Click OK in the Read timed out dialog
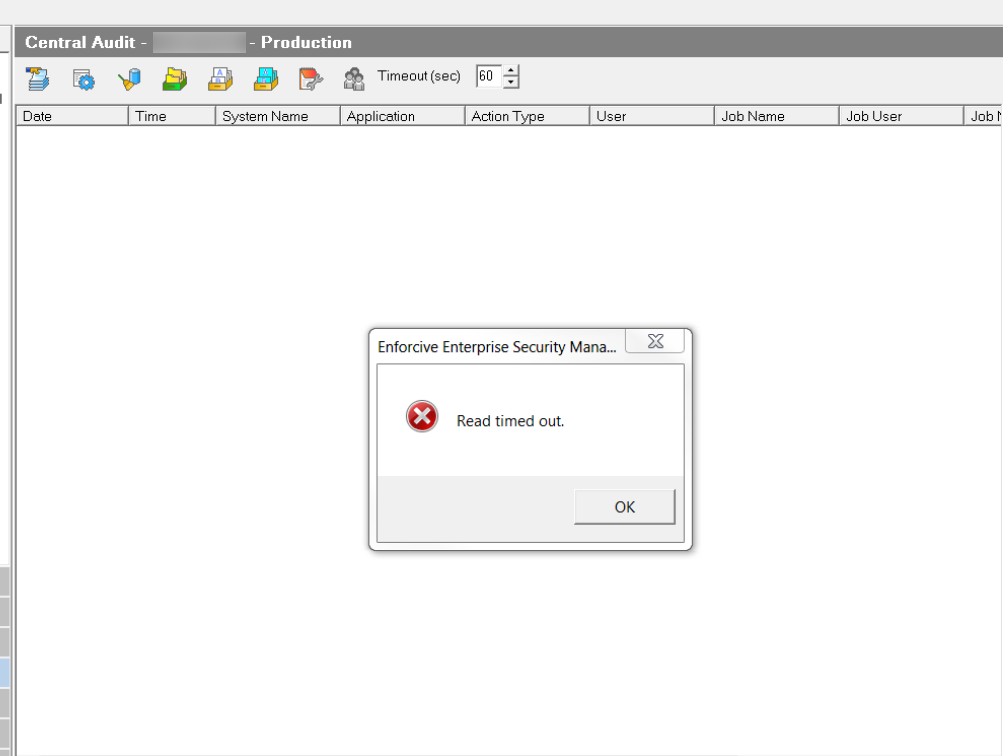Viewport: 1003px width, 756px height. tap(624, 507)
